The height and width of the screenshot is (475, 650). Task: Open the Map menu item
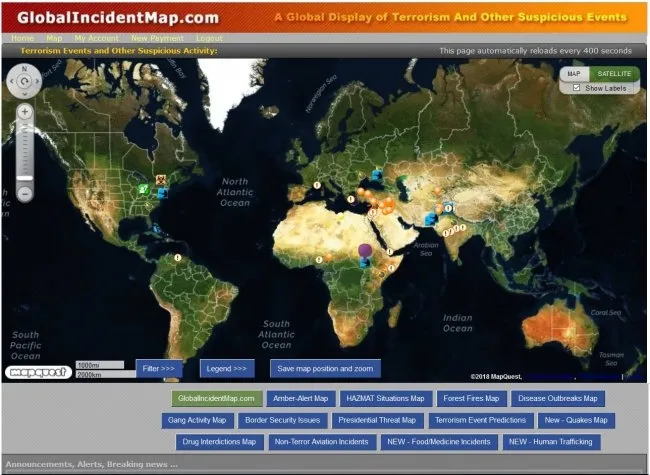54,38
